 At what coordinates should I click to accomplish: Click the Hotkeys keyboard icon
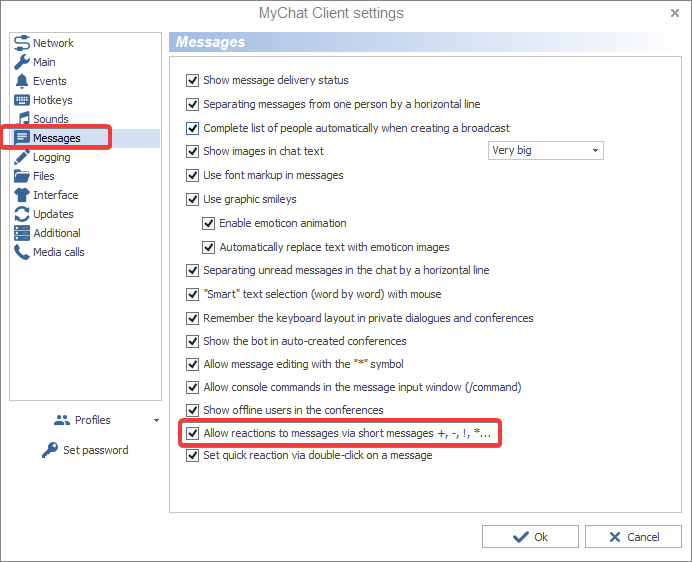[22, 100]
